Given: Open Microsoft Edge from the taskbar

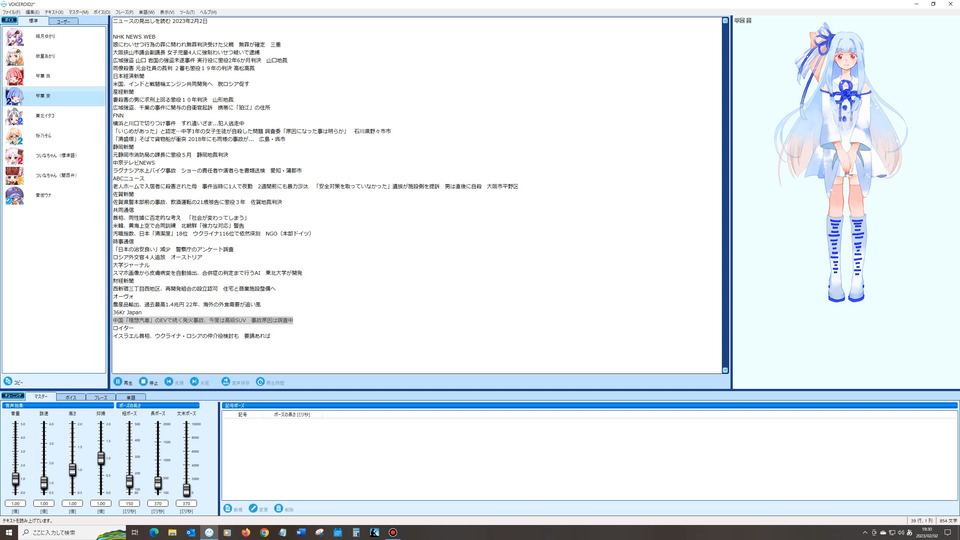Looking at the screenshot, I should (x=154, y=533).
